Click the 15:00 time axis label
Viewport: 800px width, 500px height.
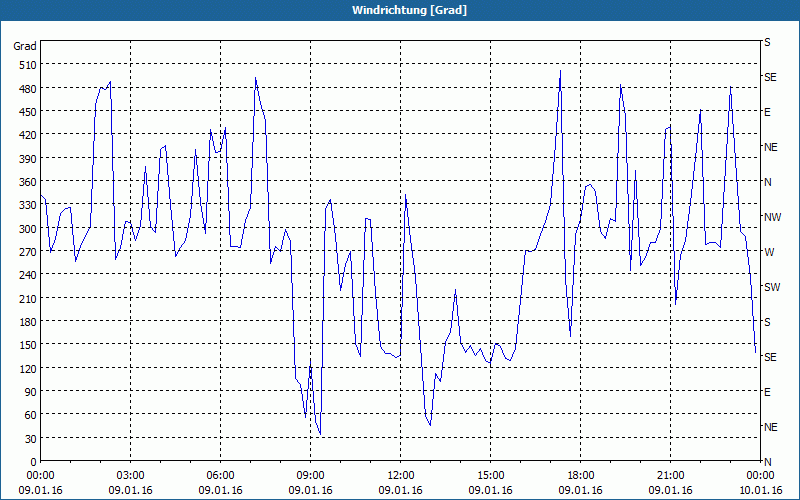point(490,476)
